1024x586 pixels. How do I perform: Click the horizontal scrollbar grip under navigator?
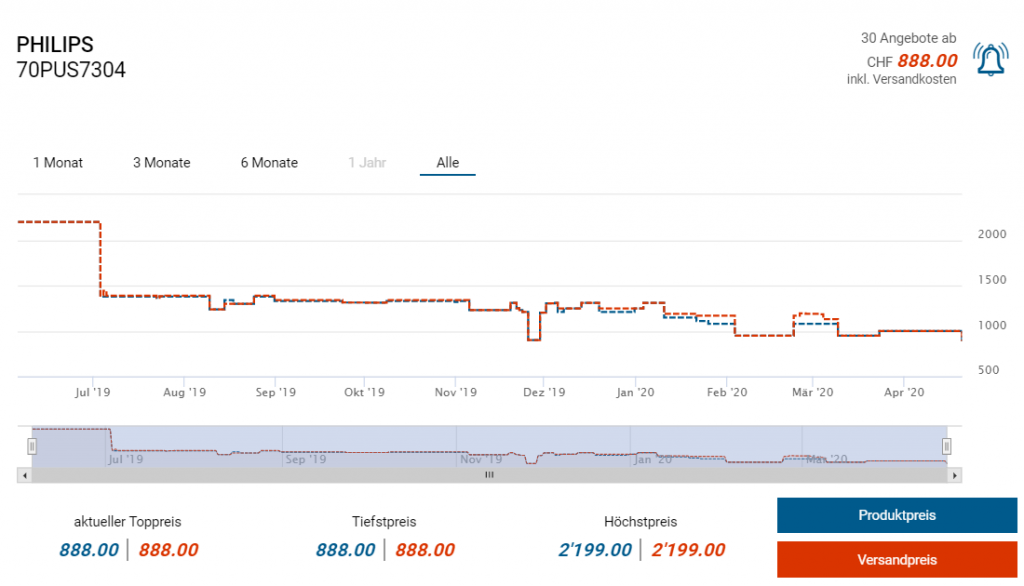[489, 476]
